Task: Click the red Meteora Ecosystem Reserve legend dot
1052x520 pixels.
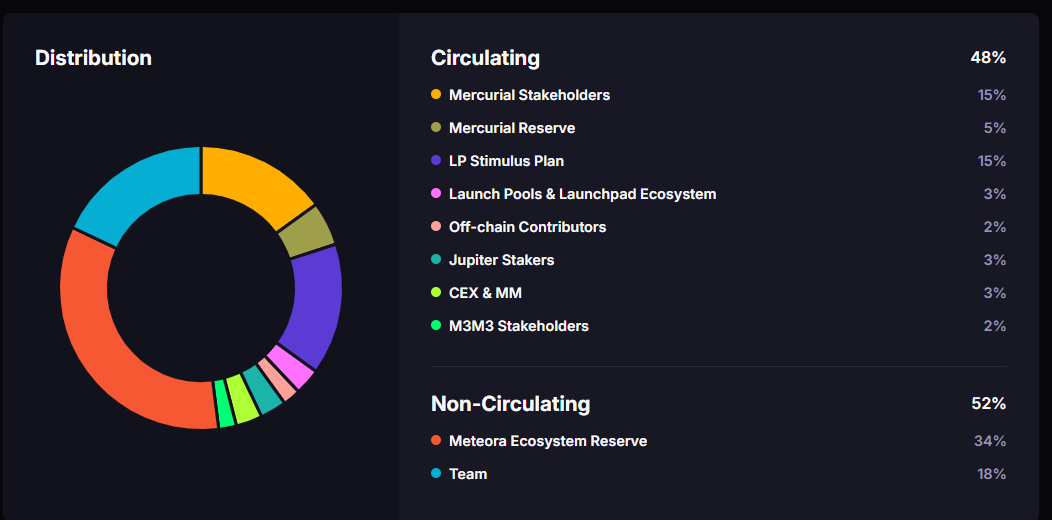Action: click(x=436, y=441)
